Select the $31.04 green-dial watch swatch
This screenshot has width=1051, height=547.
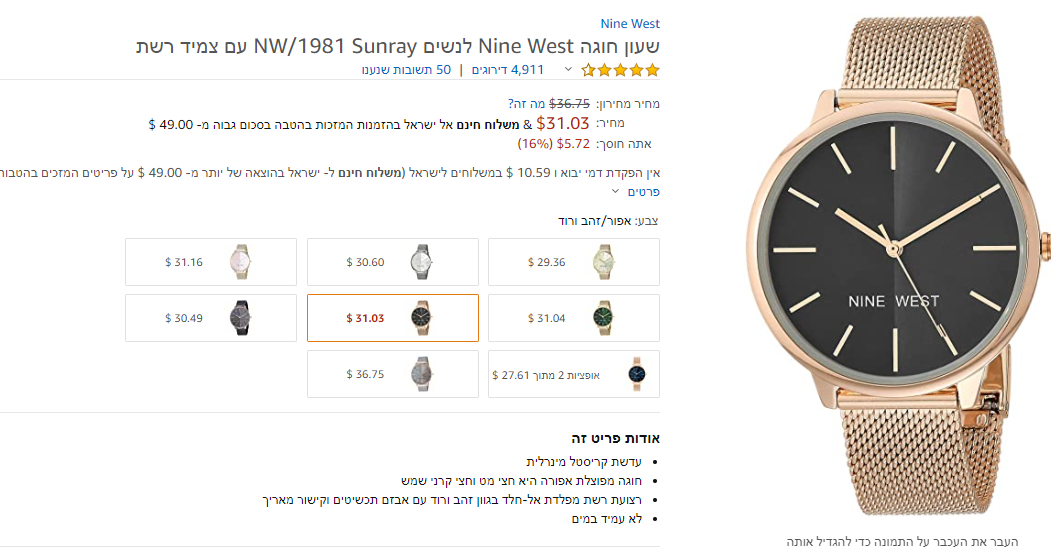[574, 318]
